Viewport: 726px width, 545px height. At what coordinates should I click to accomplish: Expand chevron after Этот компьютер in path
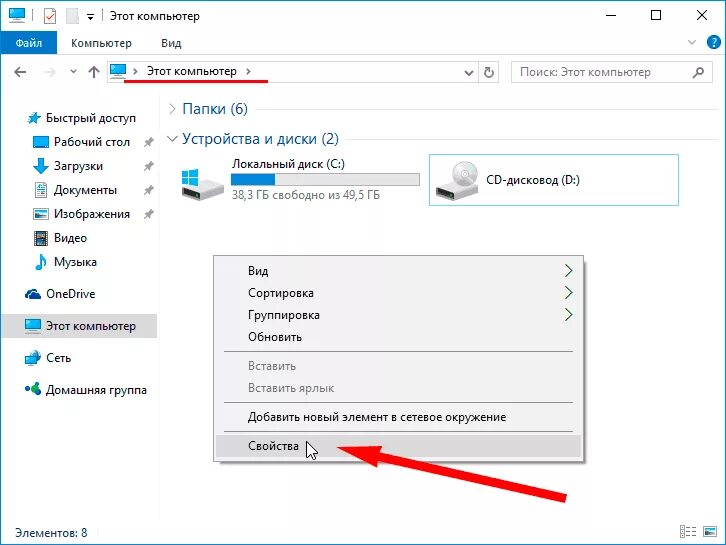pyautogui.click(x=249, y=71)
